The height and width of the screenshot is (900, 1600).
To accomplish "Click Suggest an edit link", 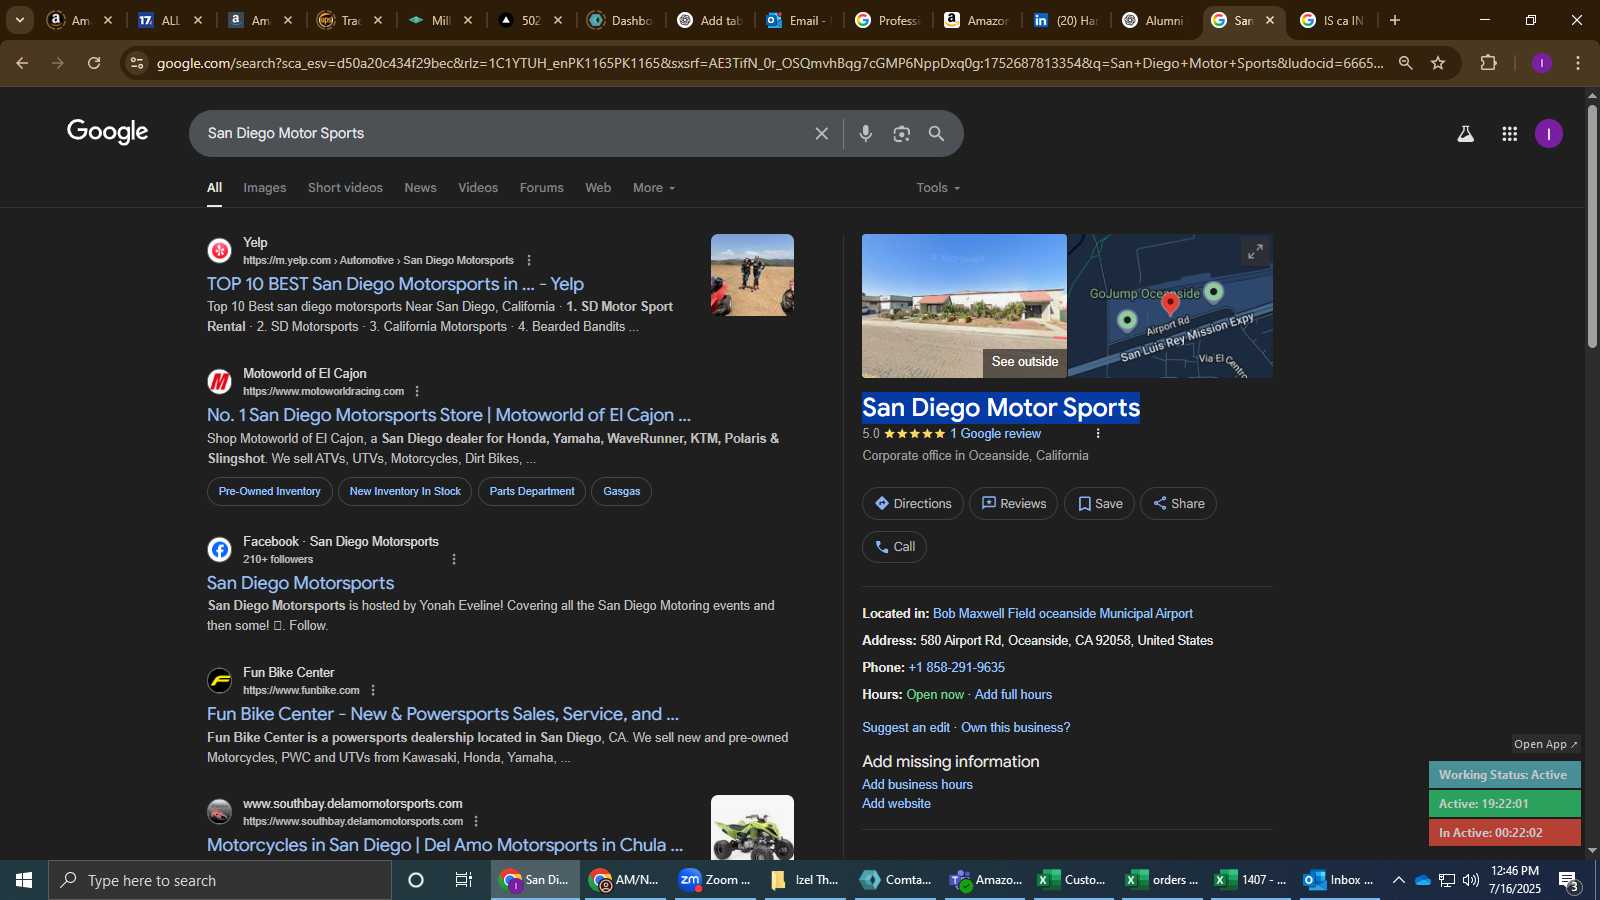I will [x=906, y=728].
